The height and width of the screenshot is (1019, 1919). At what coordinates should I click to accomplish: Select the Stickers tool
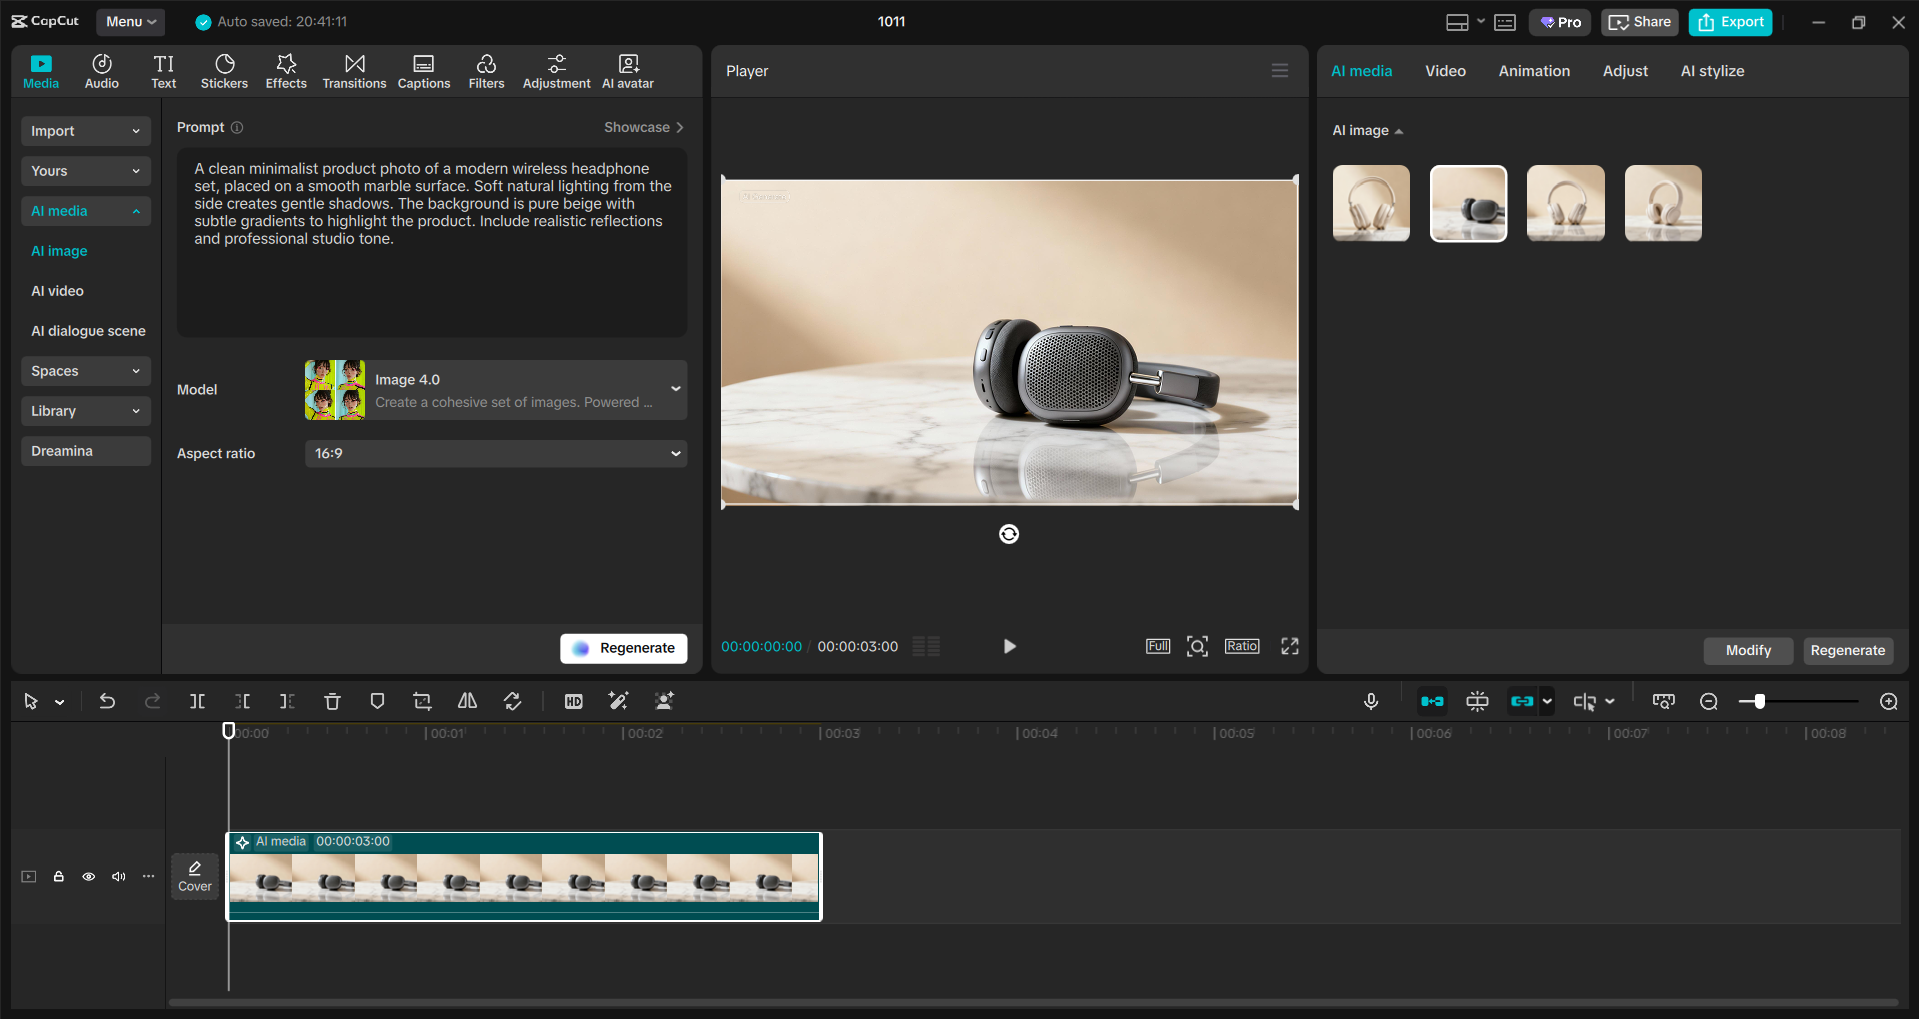click(224, 70)
